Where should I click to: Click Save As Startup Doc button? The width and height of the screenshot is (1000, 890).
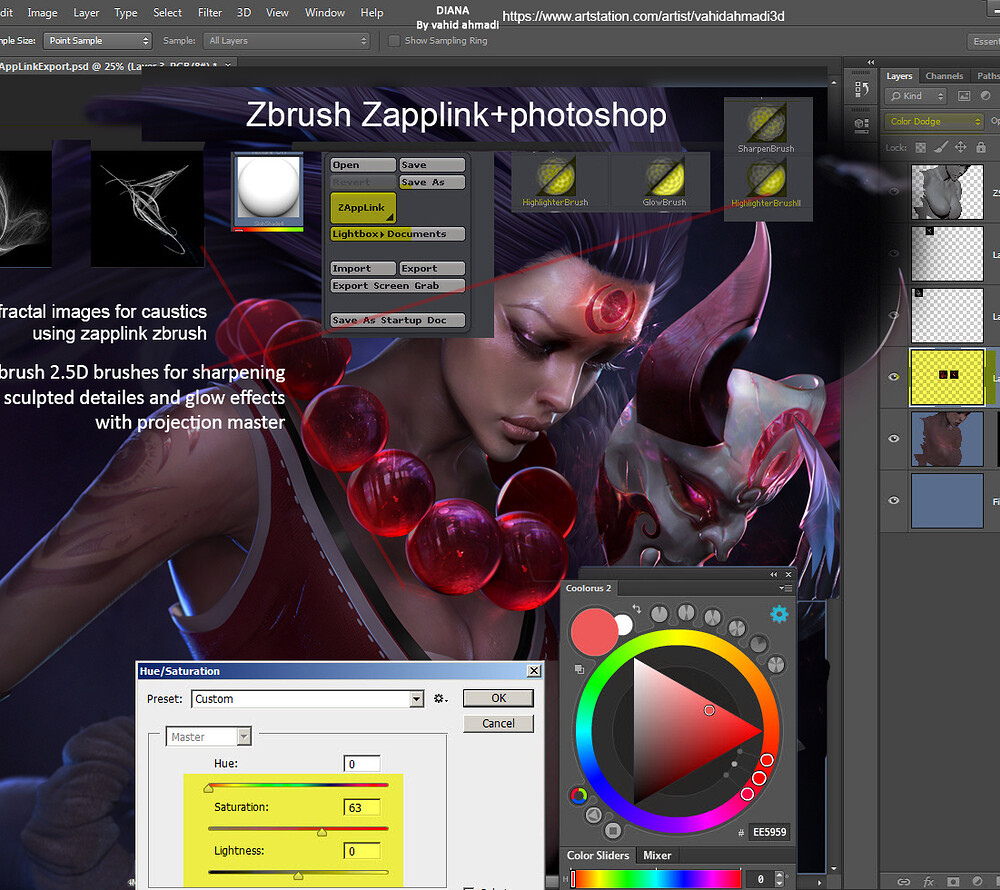(397, 320)
